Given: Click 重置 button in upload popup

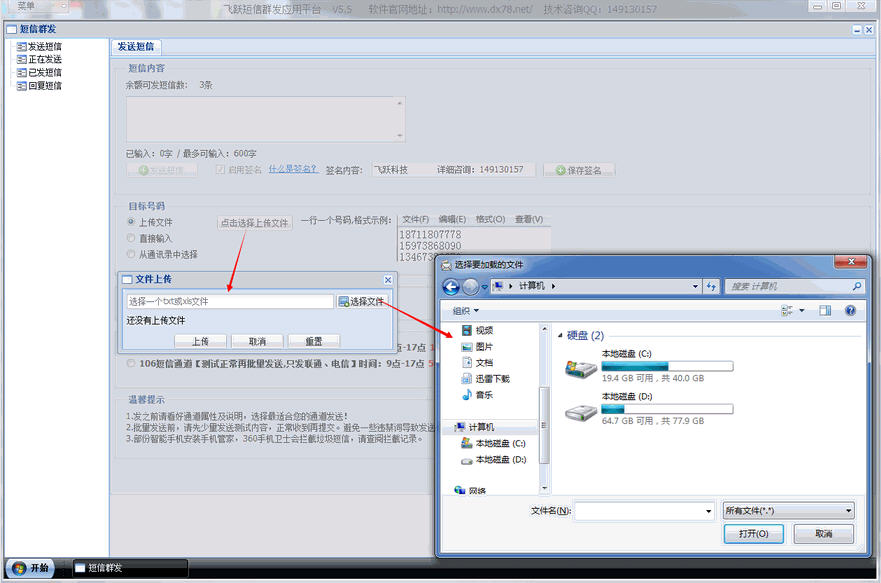Looking at the screenshot, I should (x=314, y=341).
